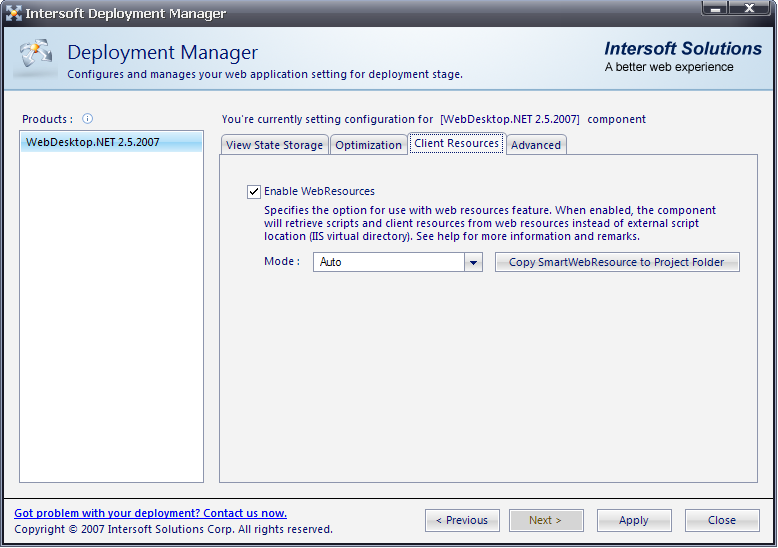Go back with the Previous button
Image resolution: width=778 pixels, height=548 pixels.
pyautogui.click(x=462, y=520)
